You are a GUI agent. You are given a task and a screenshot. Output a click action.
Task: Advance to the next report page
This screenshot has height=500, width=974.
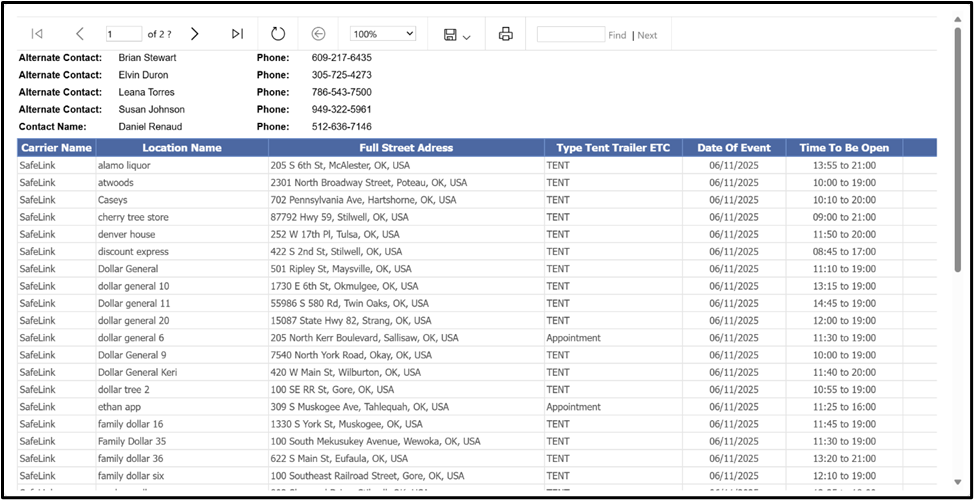194,34
